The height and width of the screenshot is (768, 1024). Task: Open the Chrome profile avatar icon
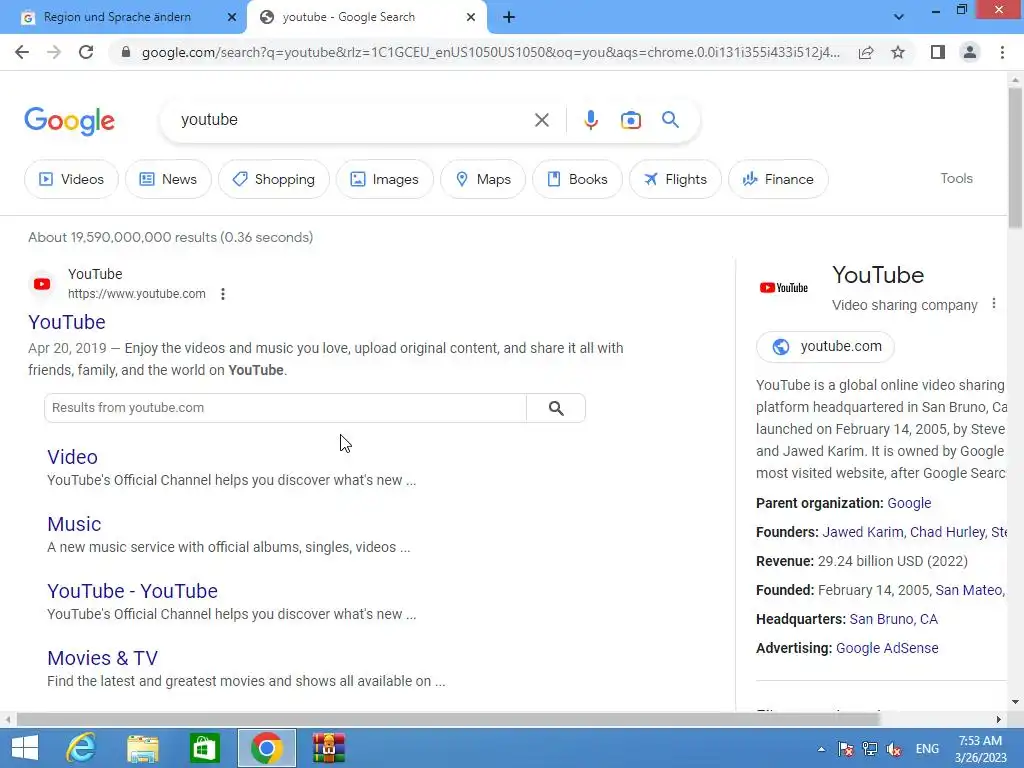[970, 52]
